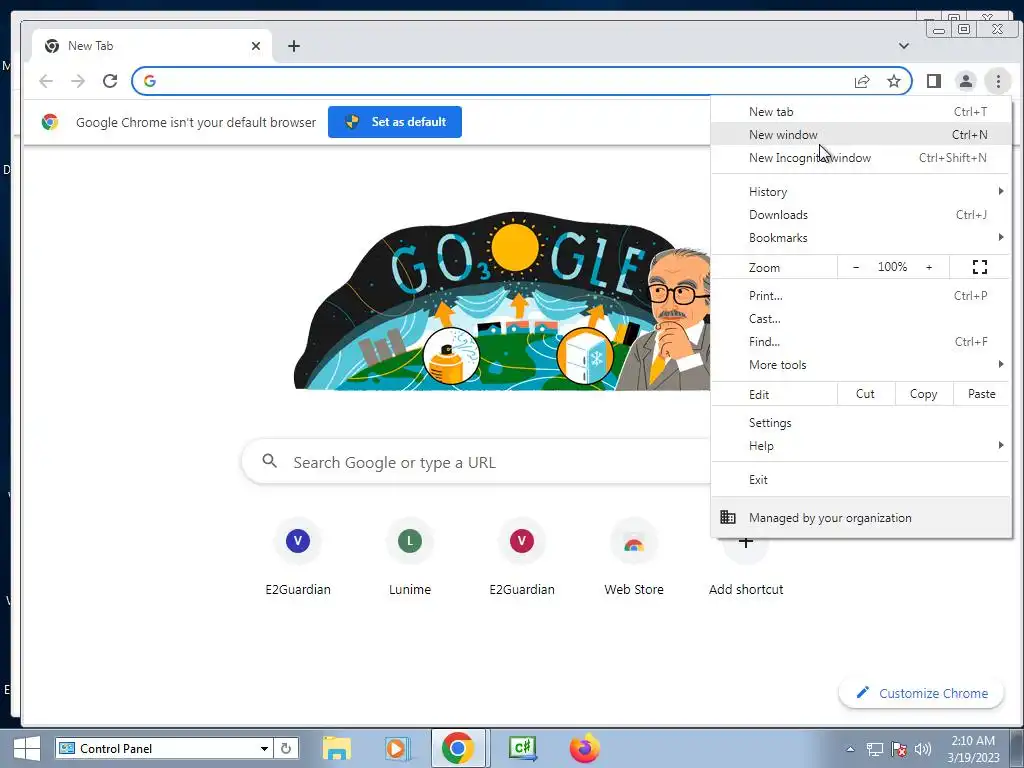Click Add shortcut tile
1024x768 pixels.
point(746,568)
